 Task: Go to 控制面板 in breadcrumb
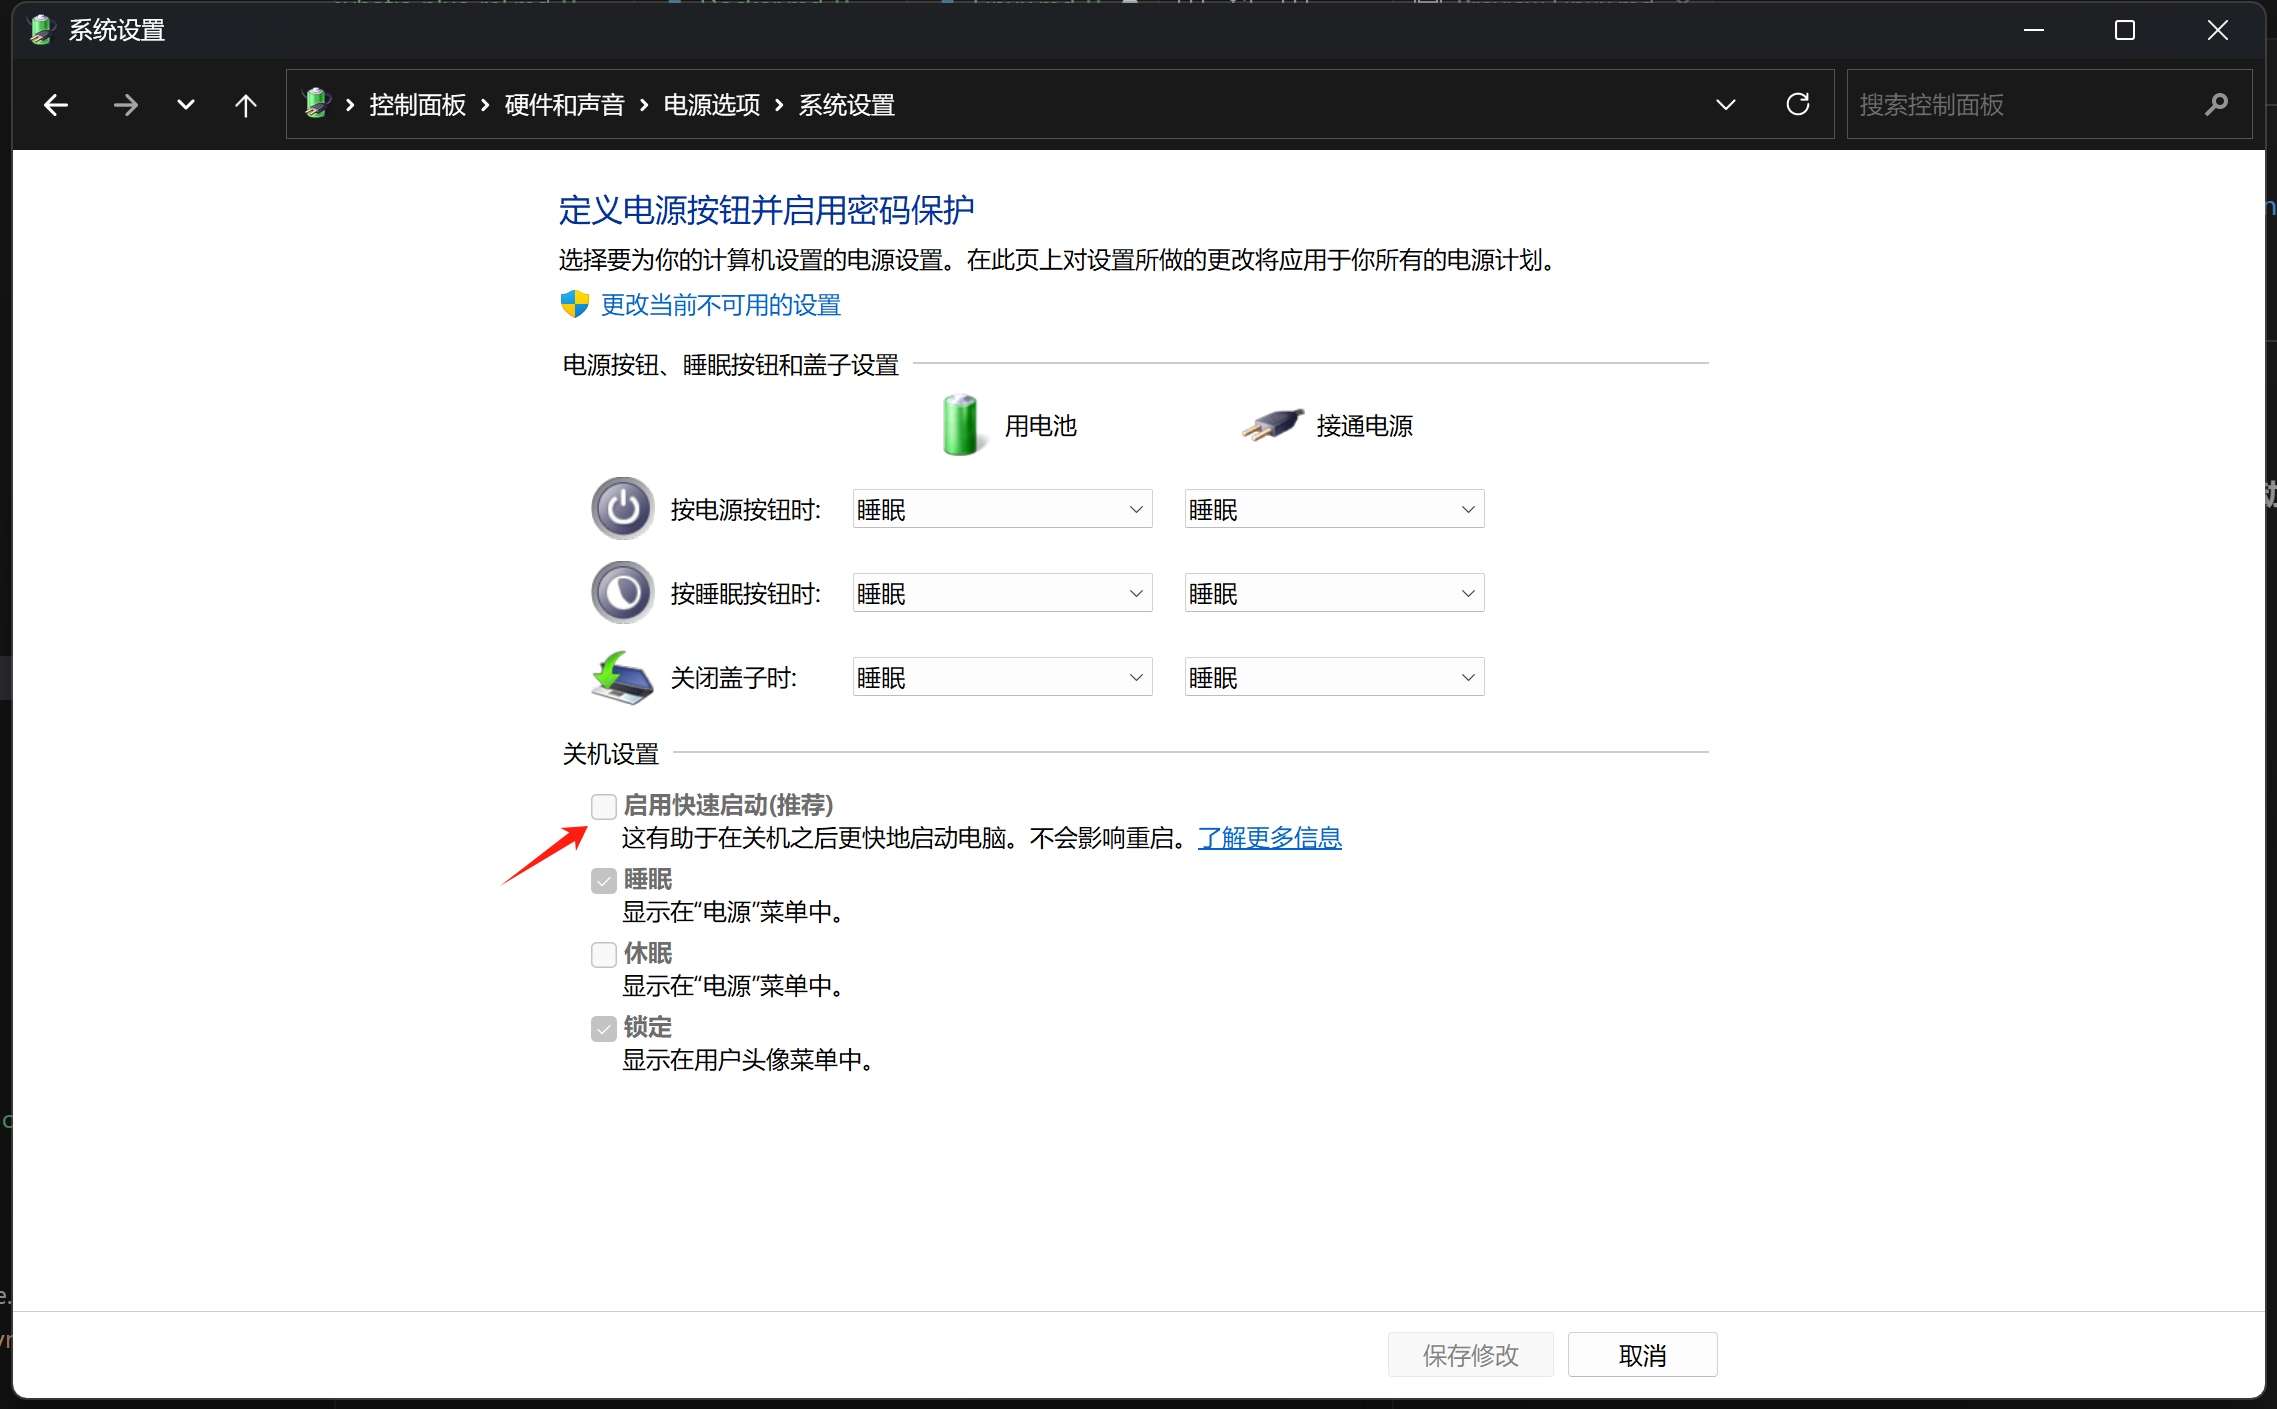click(417, 105)
